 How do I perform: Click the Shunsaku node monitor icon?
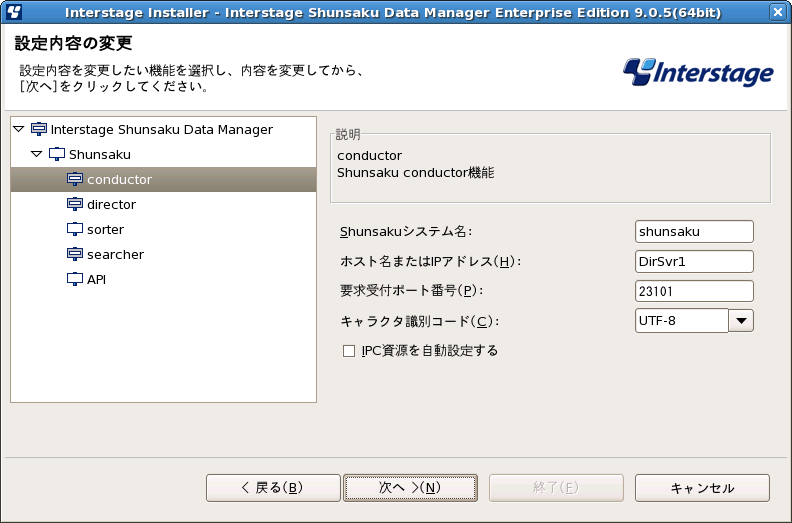point(57,154)
